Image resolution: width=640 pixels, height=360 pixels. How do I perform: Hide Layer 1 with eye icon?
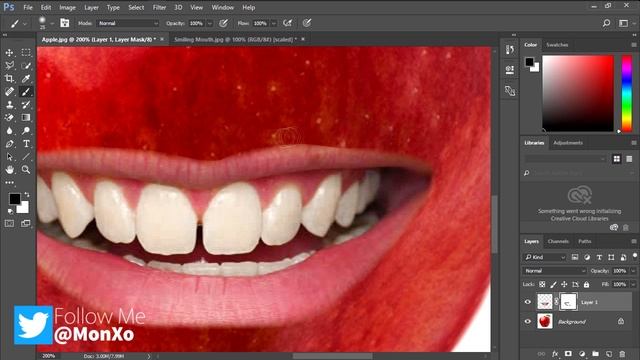tap(528, 302)
